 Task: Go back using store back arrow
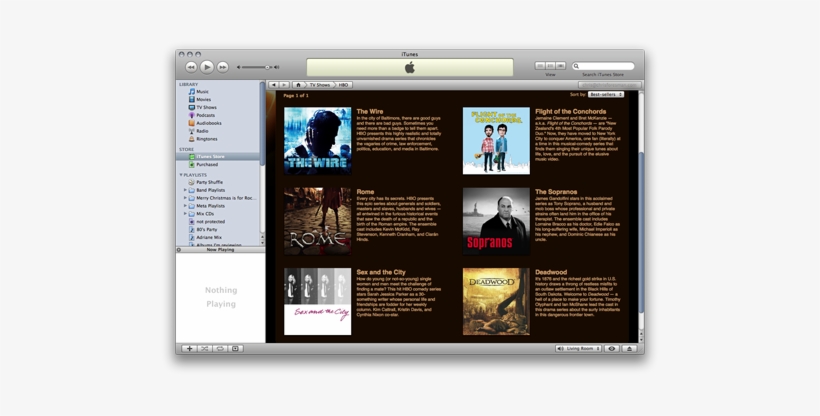click(x=274, y=85)
